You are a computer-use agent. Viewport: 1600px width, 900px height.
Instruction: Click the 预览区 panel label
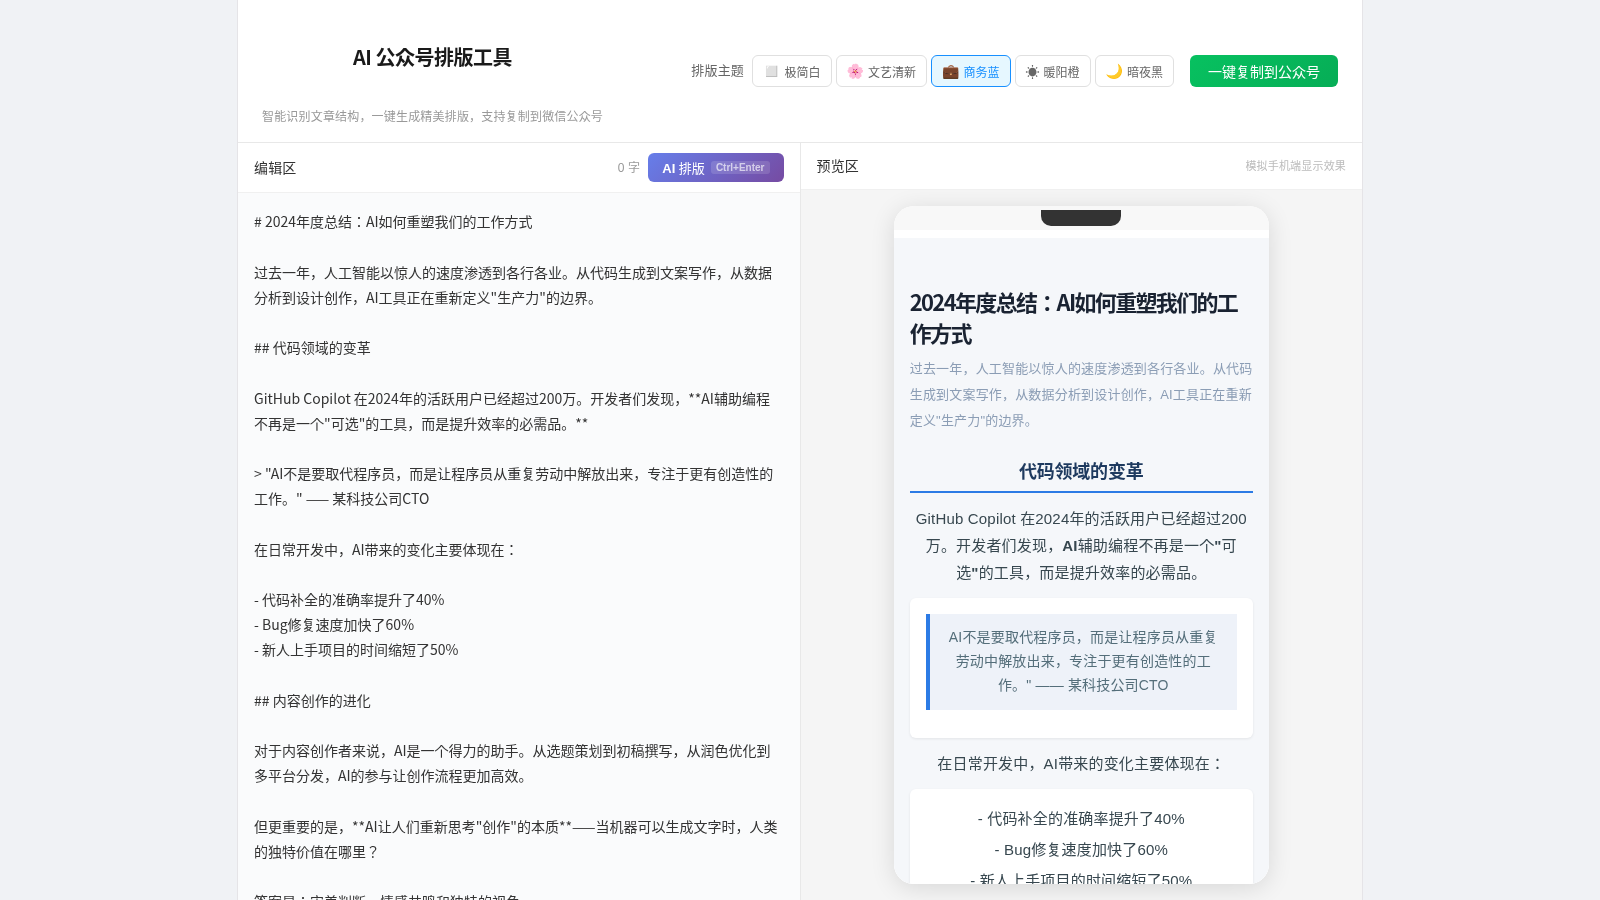[837, 166]
